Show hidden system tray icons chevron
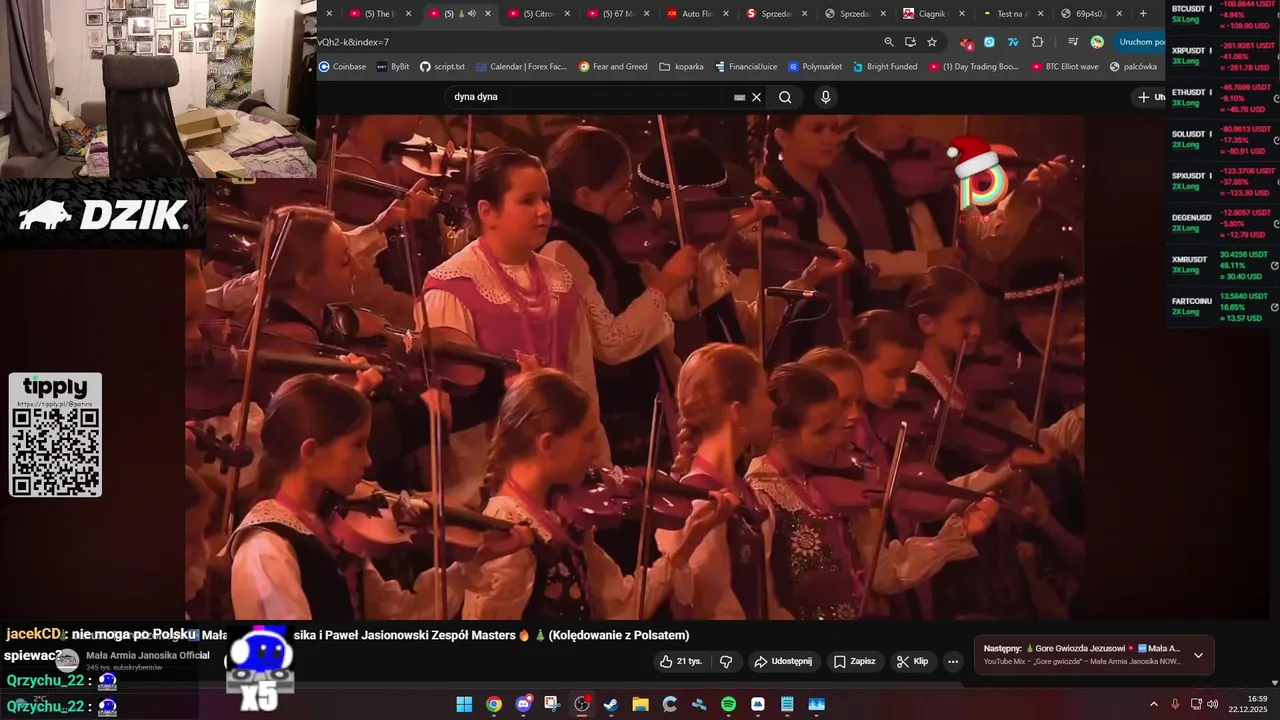 click(x=1153, y=704)
